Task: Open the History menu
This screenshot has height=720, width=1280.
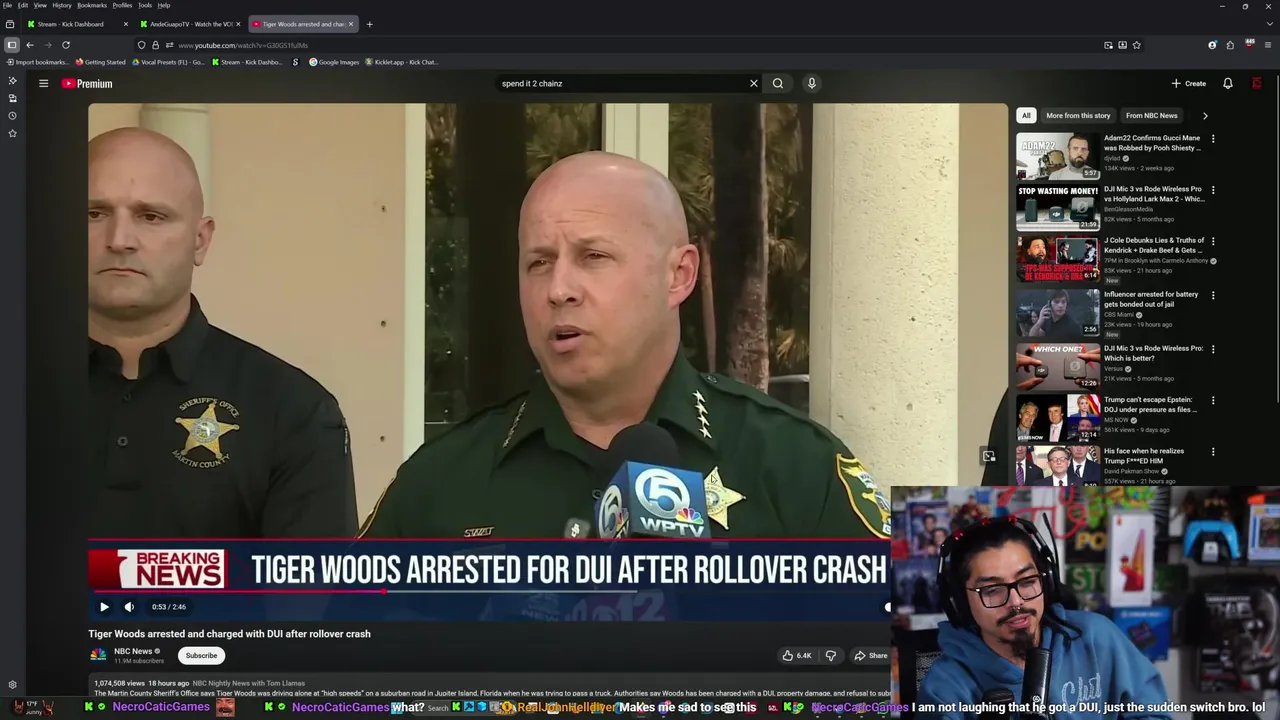Action: point(62,5)
